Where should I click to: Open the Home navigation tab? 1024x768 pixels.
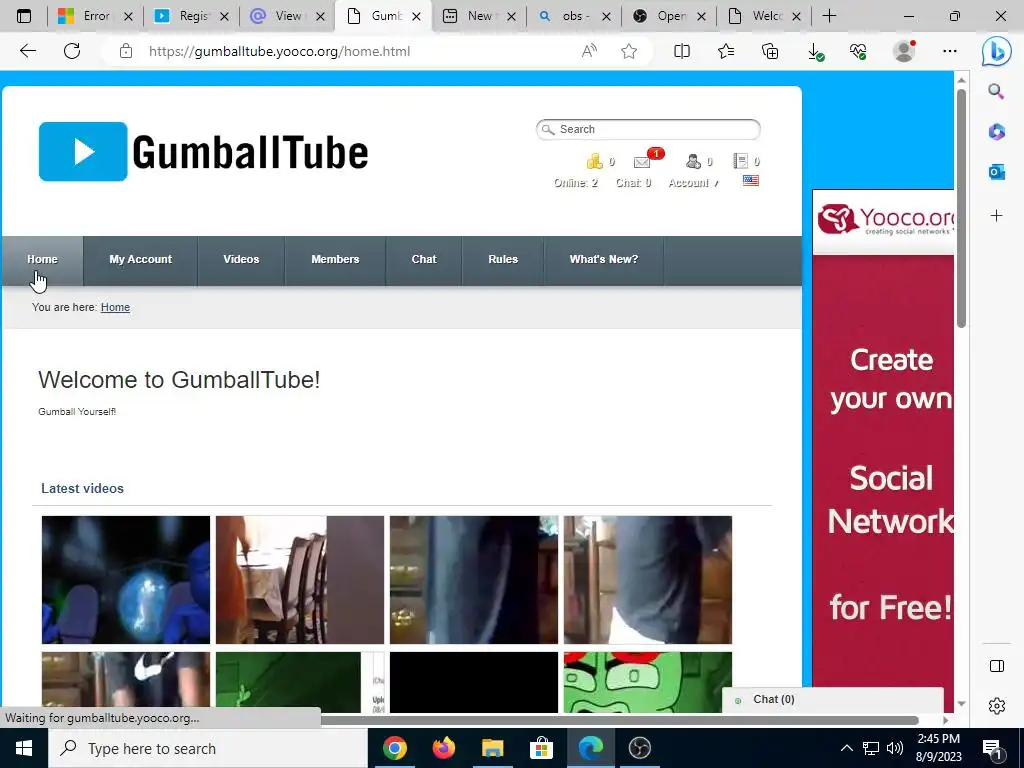[42, 259]
